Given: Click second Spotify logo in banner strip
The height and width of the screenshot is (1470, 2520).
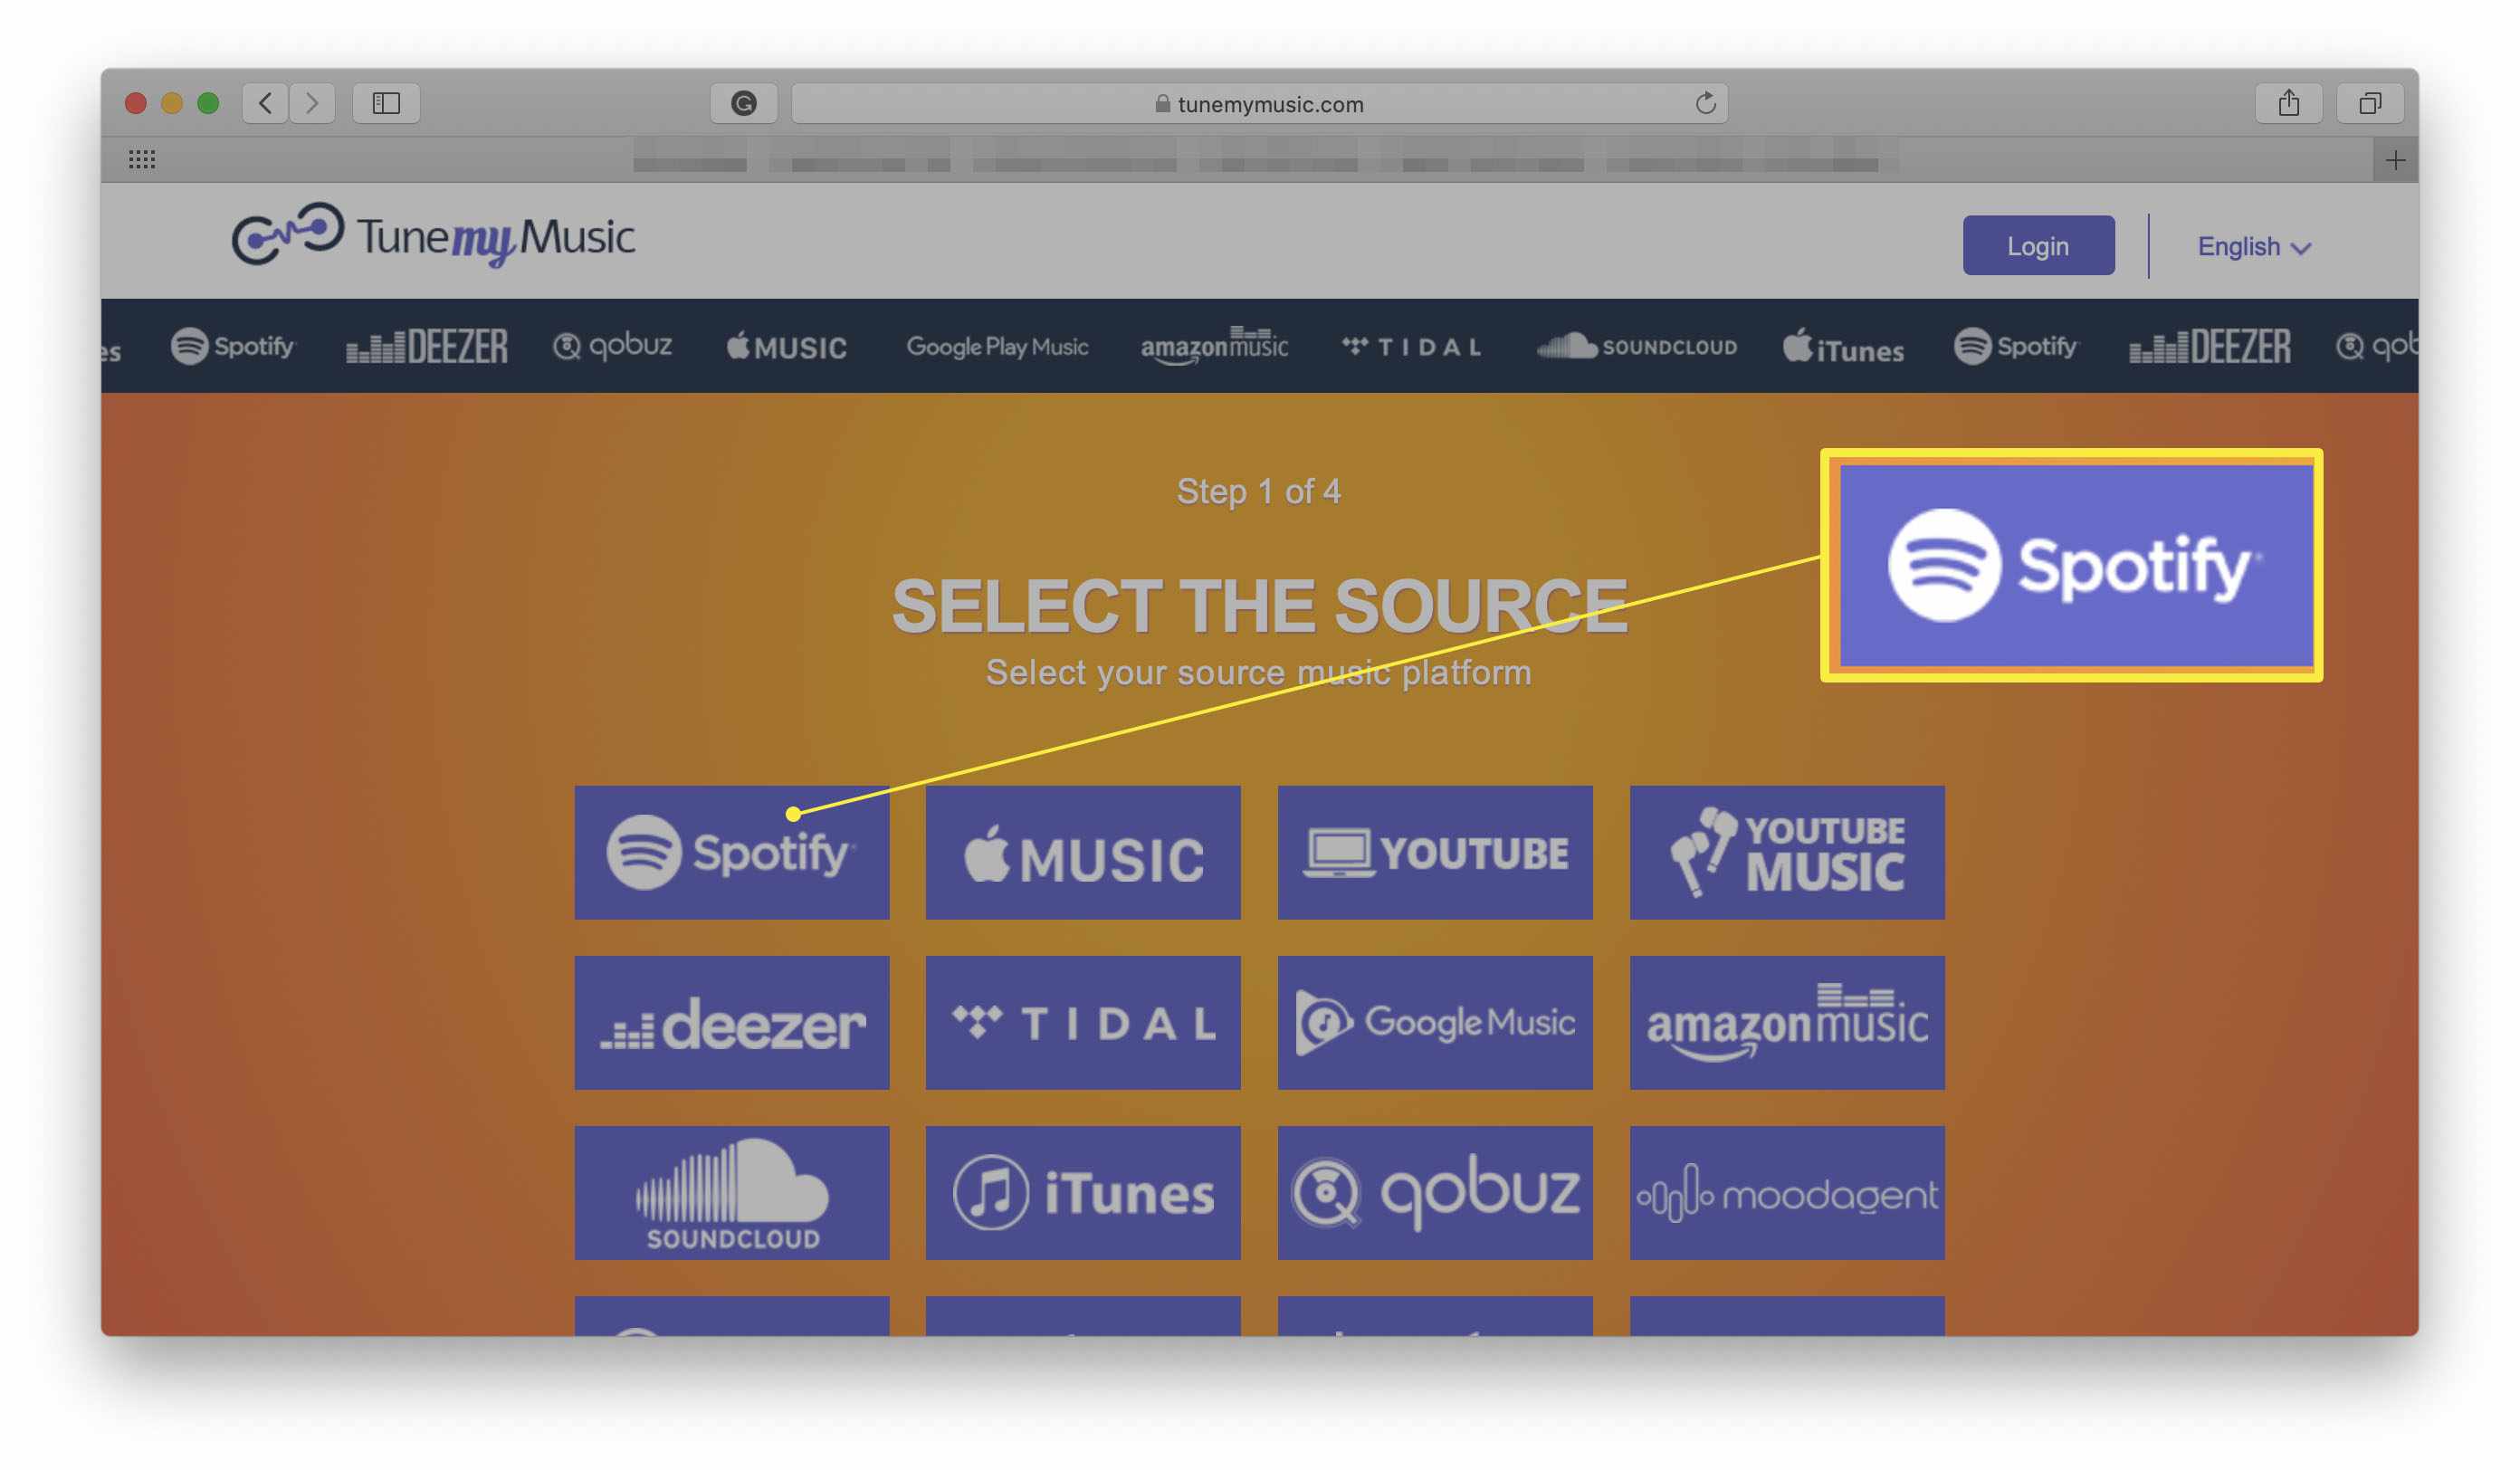Looking at the screenshot, I should 2016,346.
